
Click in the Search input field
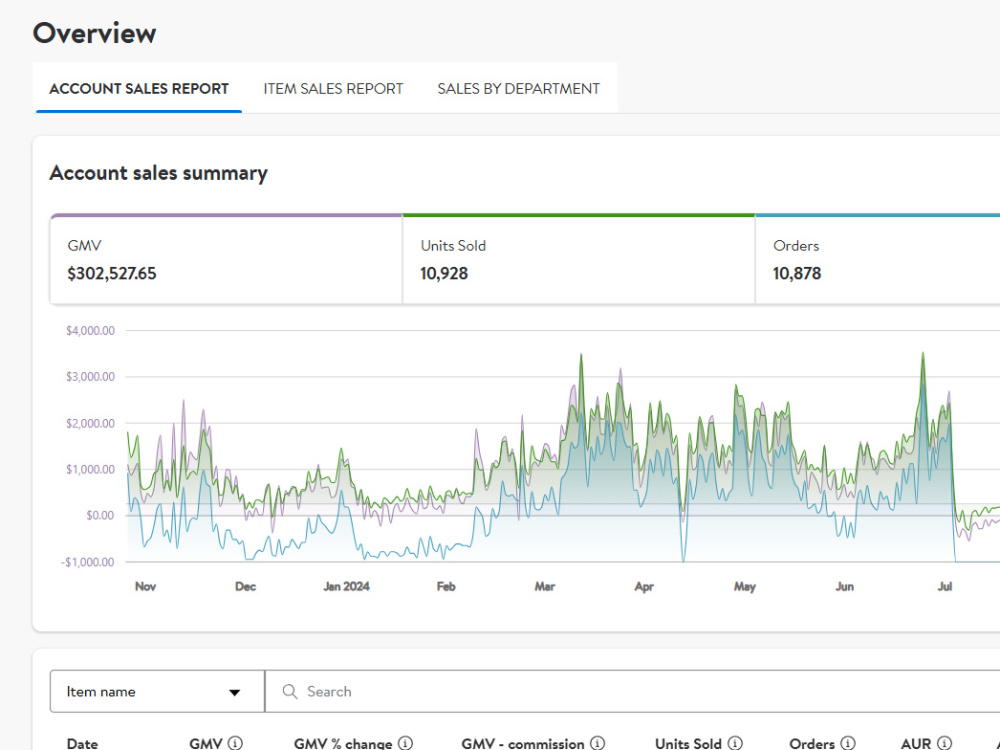tap(632, 691)
